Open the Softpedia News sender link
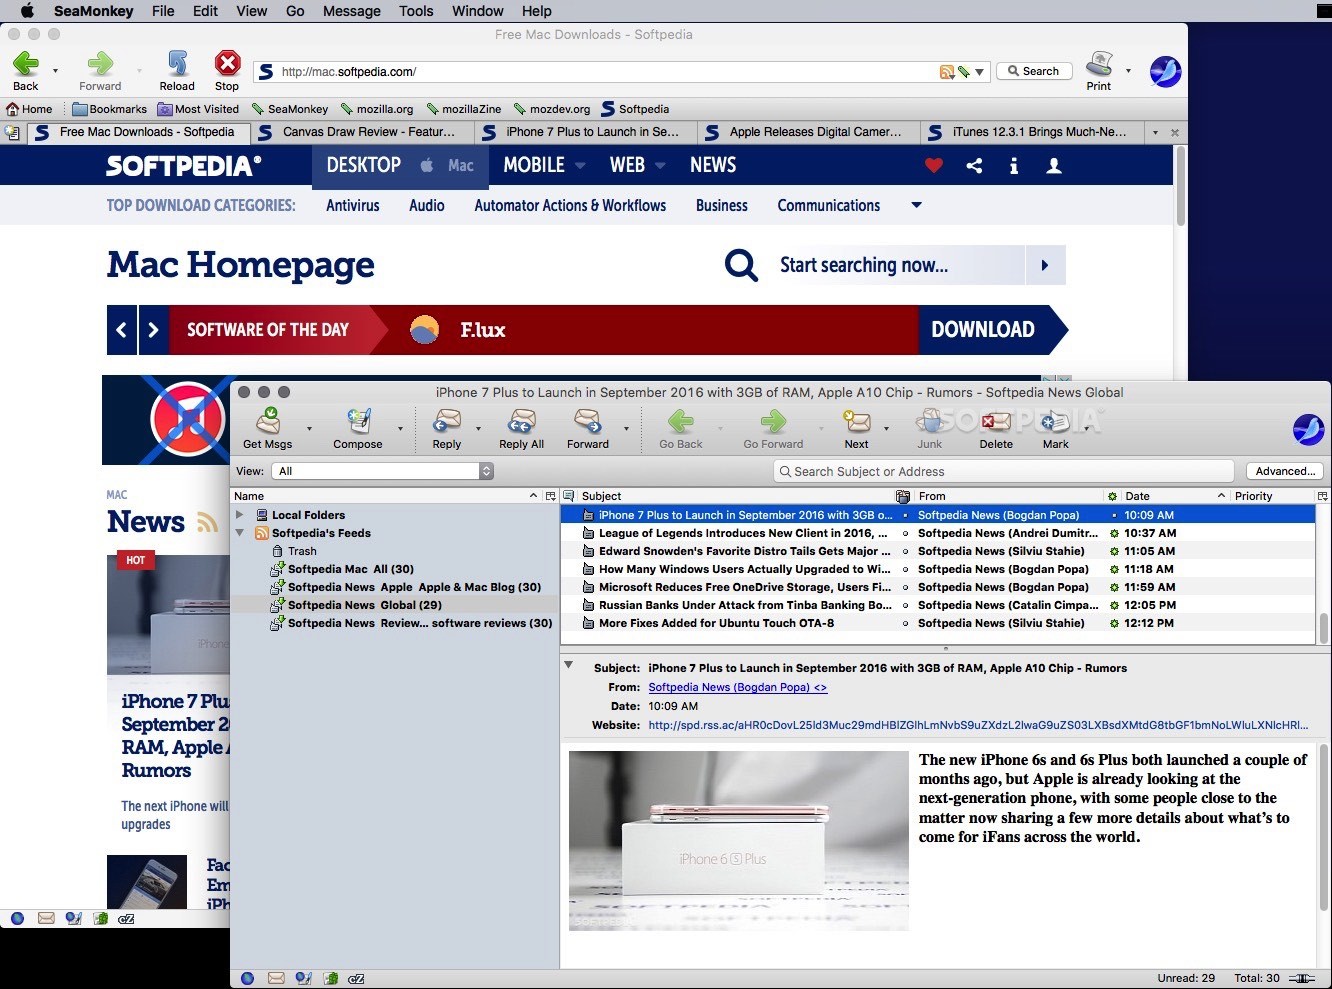The height and width of the screenshot is (989, 1332). (738, 687)
